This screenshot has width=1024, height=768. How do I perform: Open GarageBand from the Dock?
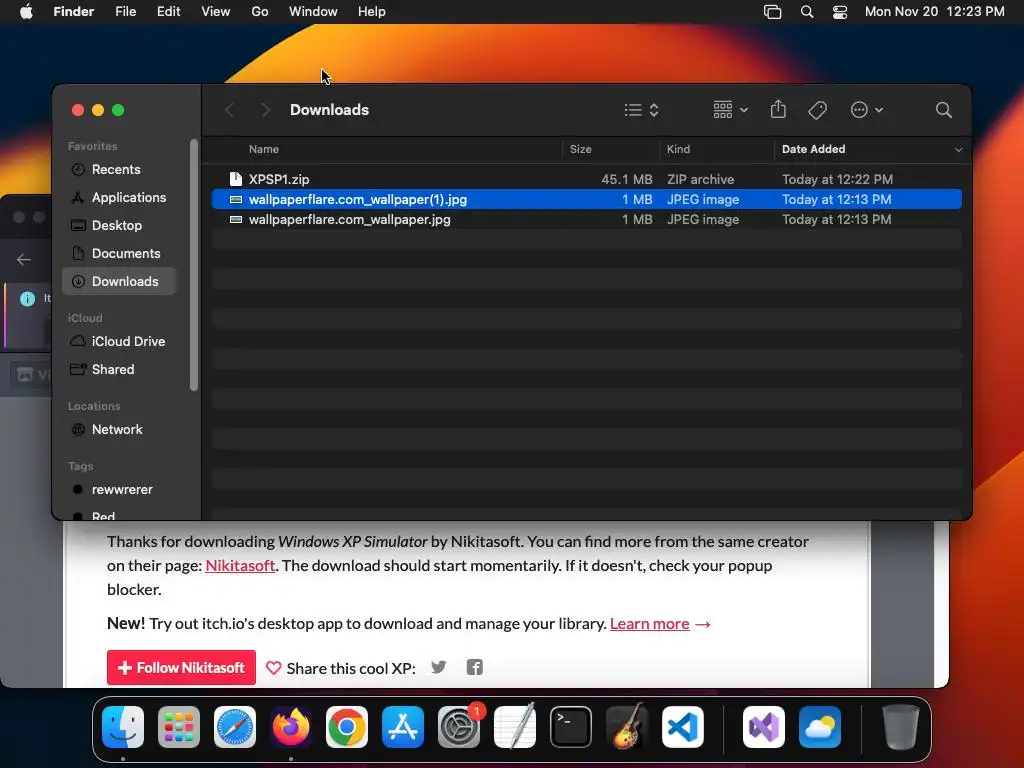point(627,727)
